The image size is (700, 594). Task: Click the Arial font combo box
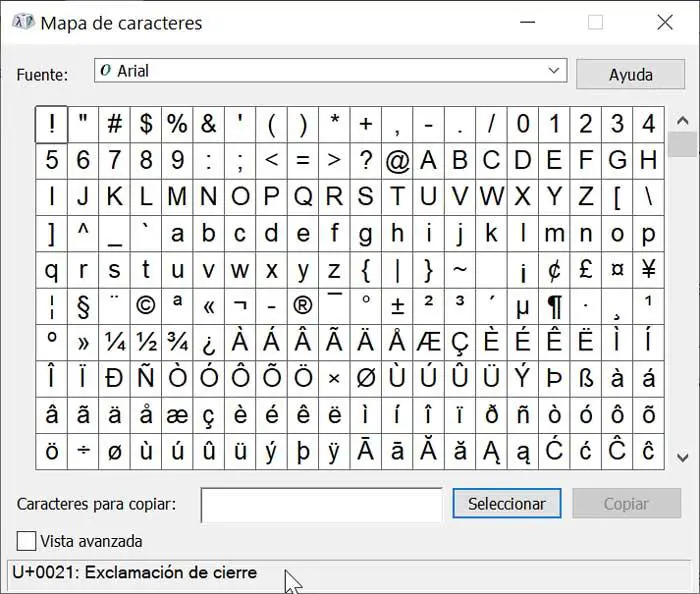[330, 71]
